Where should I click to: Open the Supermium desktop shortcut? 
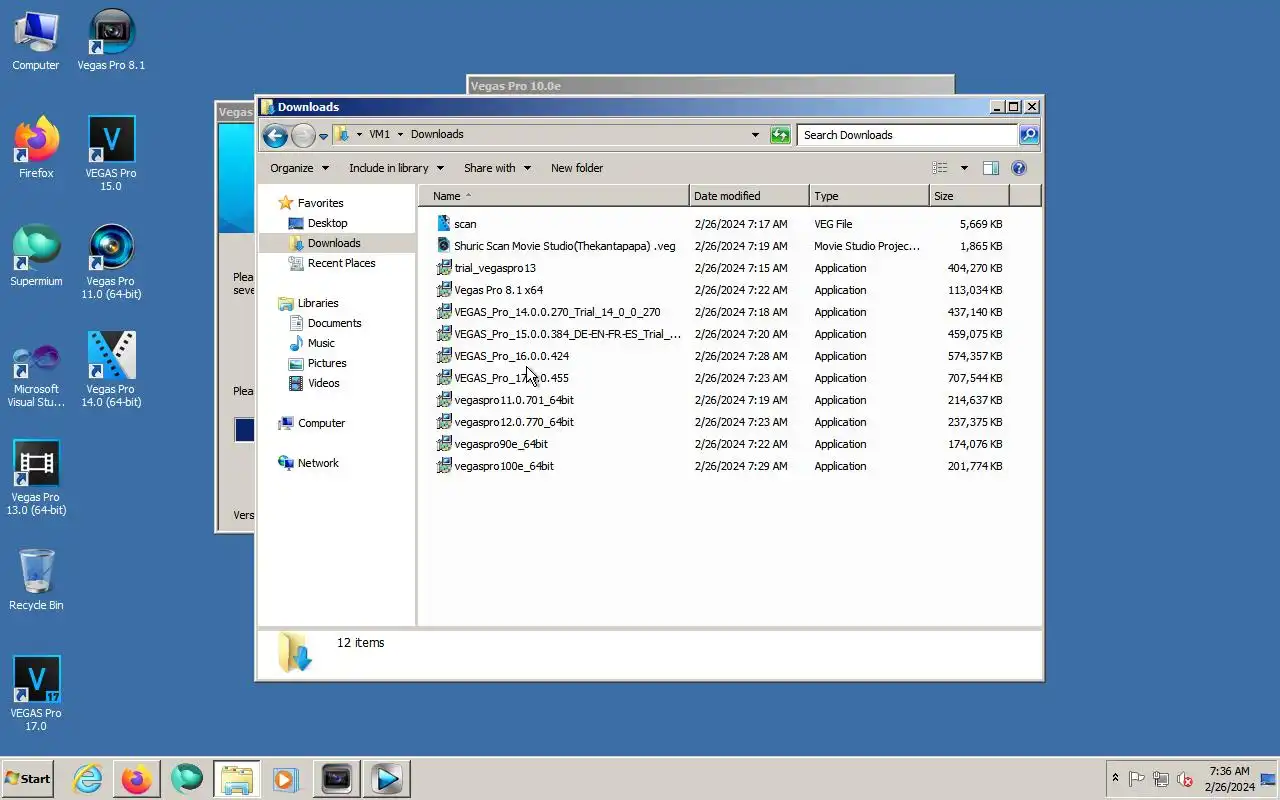(x=36, y=256)
